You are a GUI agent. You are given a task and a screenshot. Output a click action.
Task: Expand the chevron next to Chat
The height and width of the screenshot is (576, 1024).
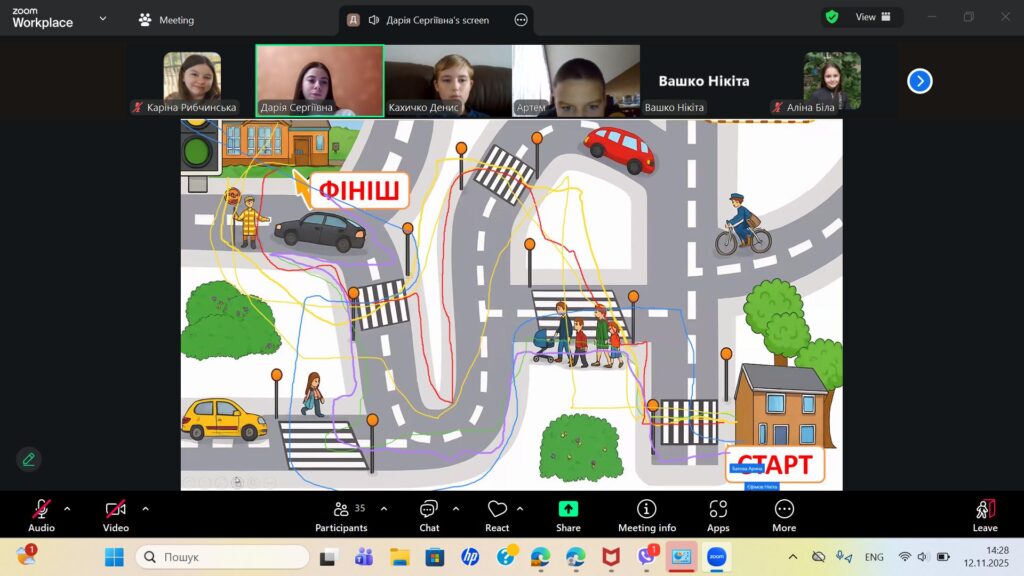(456, 509)
